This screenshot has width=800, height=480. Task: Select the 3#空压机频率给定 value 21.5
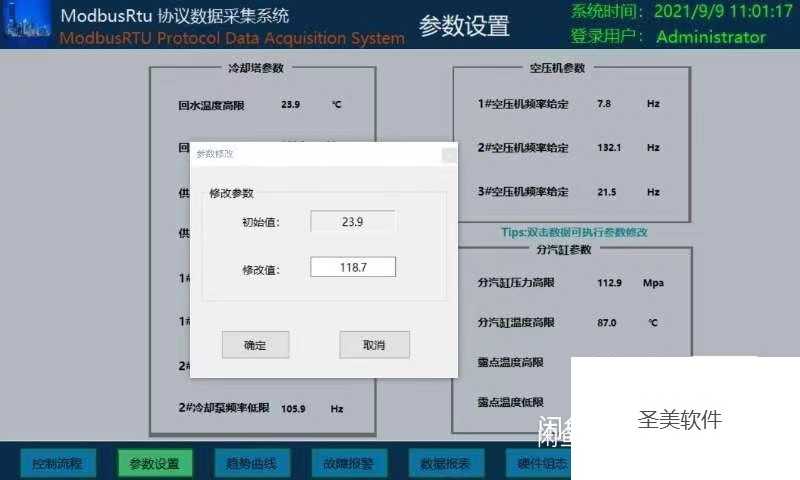point(607,192)
